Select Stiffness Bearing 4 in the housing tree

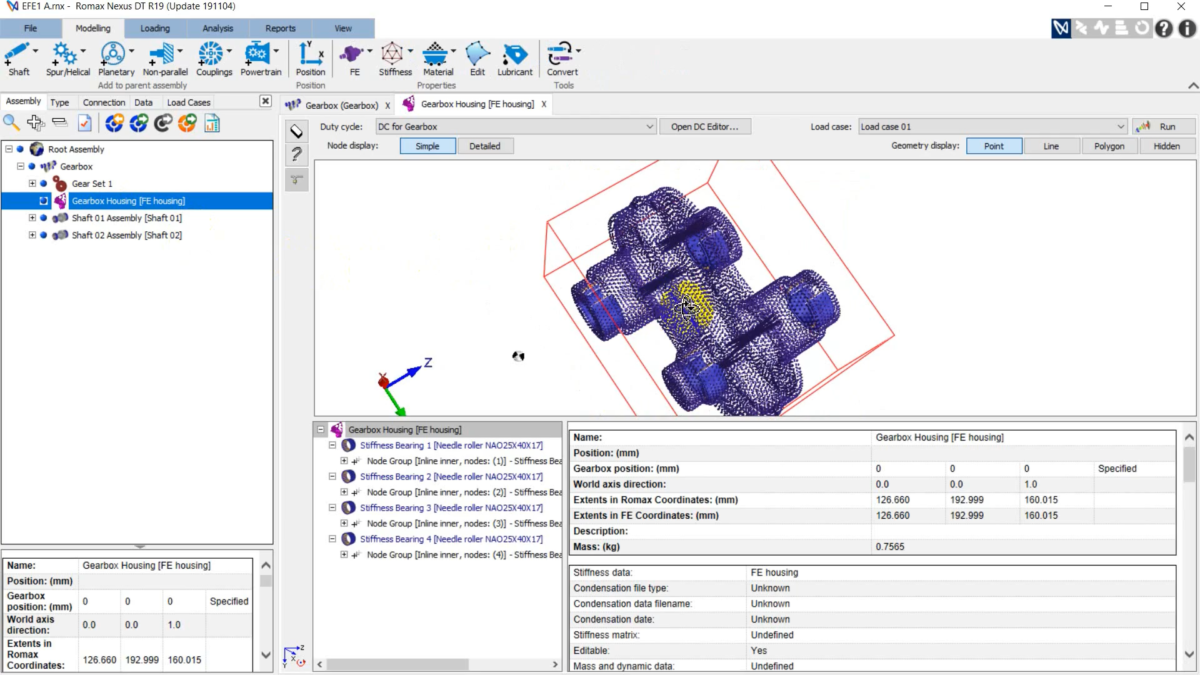coord(451,539)
